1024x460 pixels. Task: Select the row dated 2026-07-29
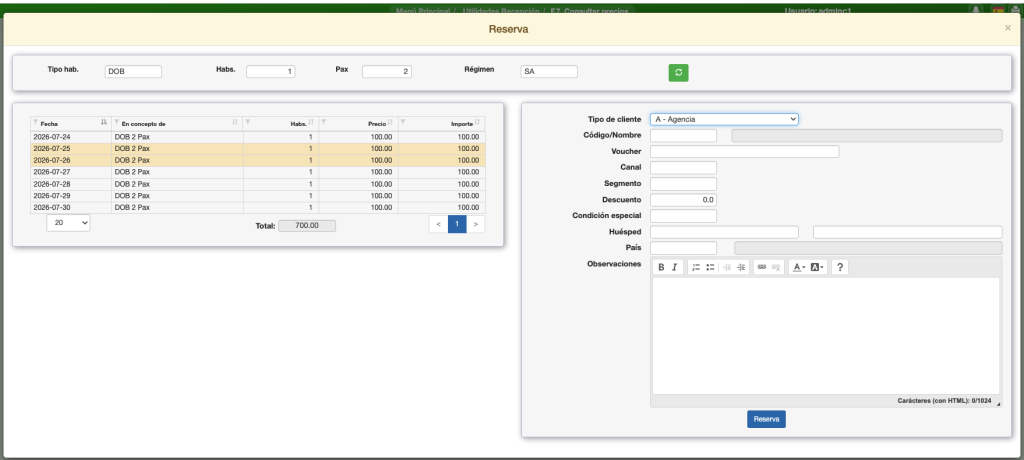pyautogui.click(x=258, y=196)
